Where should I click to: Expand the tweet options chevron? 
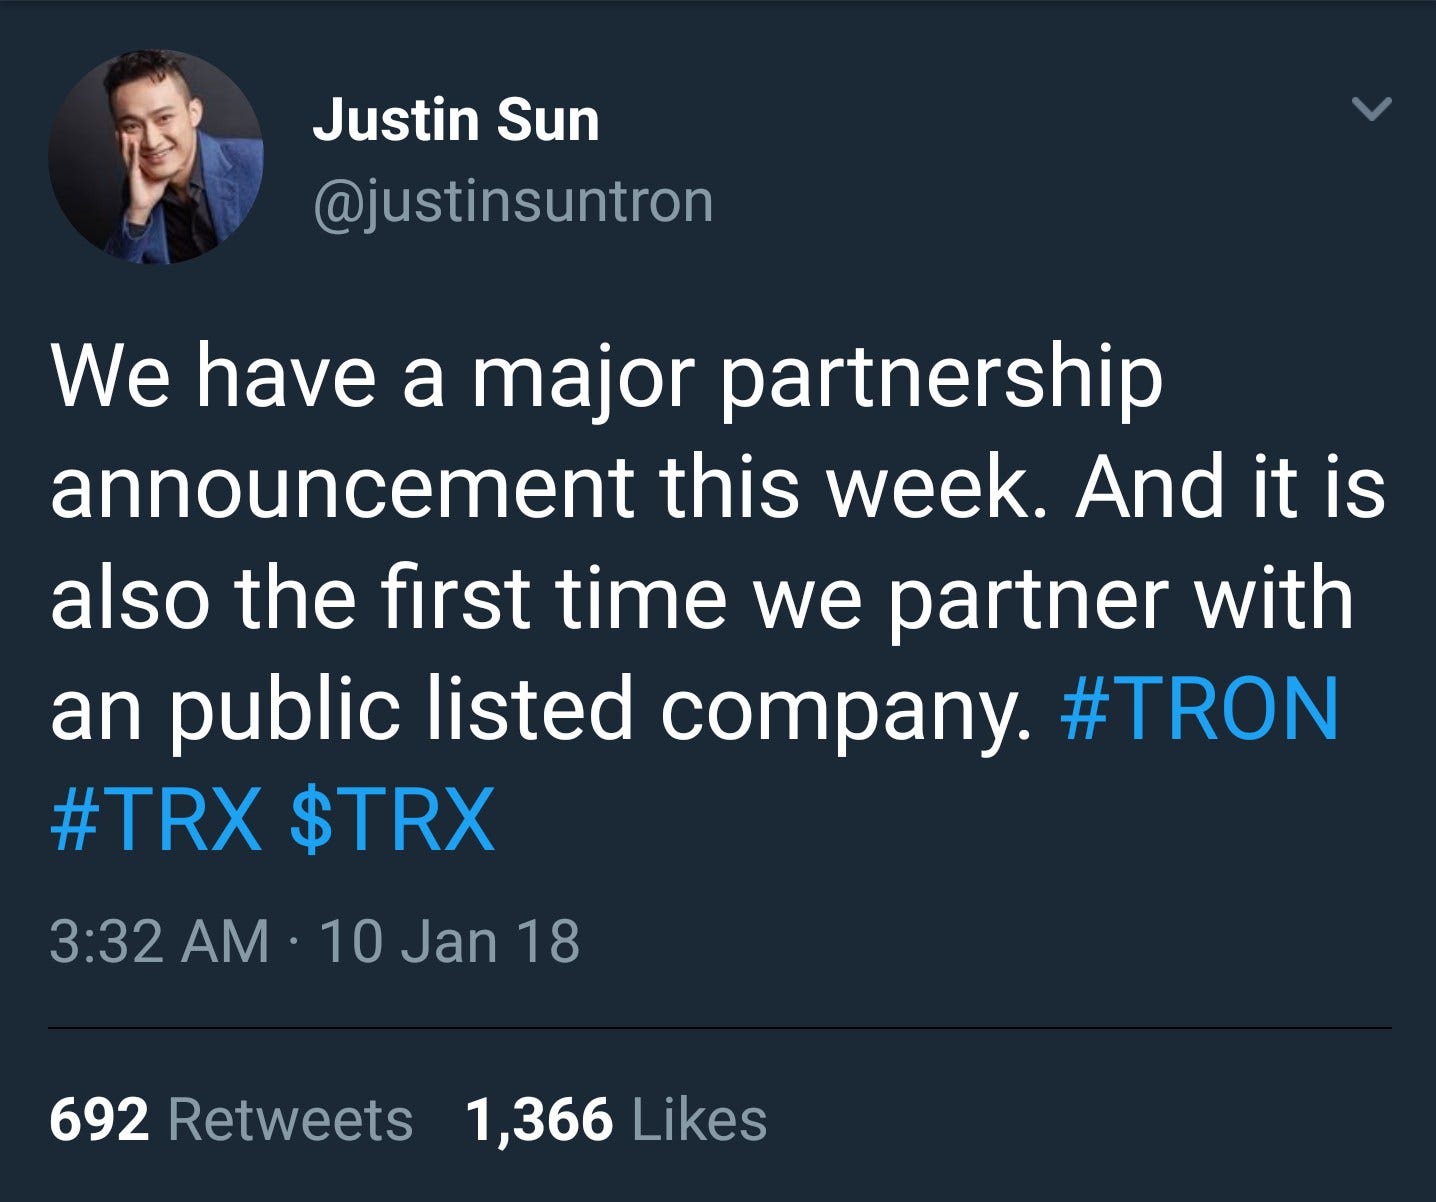(x=1371, y=108)
